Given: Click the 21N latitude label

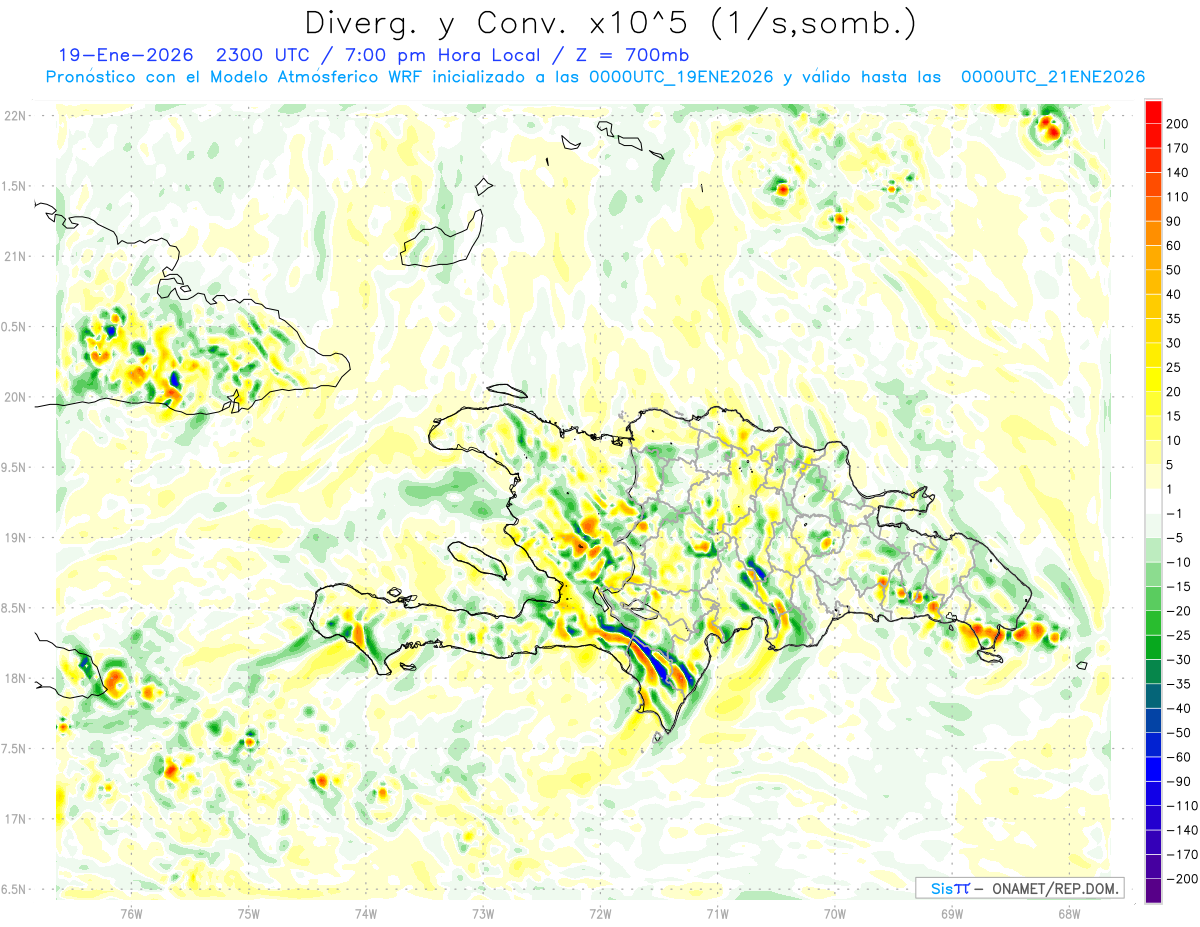Looking at the screenshot, I should pos(14,257).
